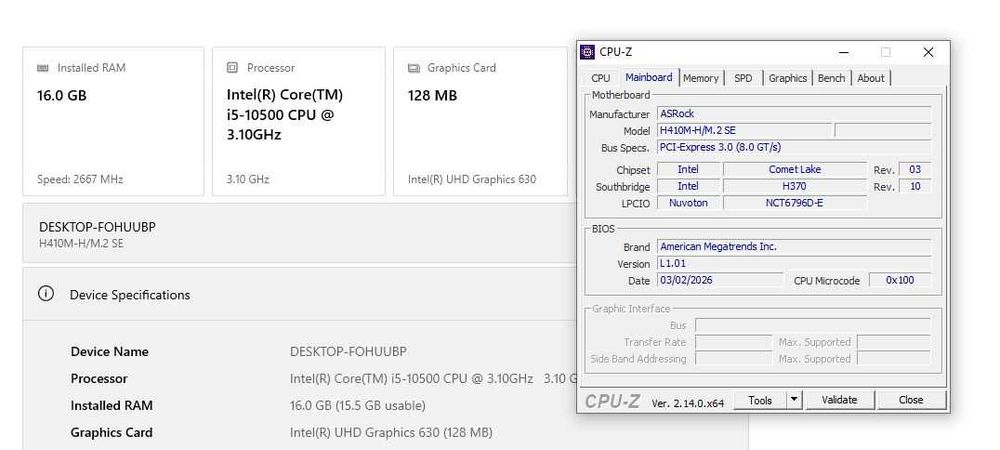Click the Device Specifications info icon

[45, 294]
